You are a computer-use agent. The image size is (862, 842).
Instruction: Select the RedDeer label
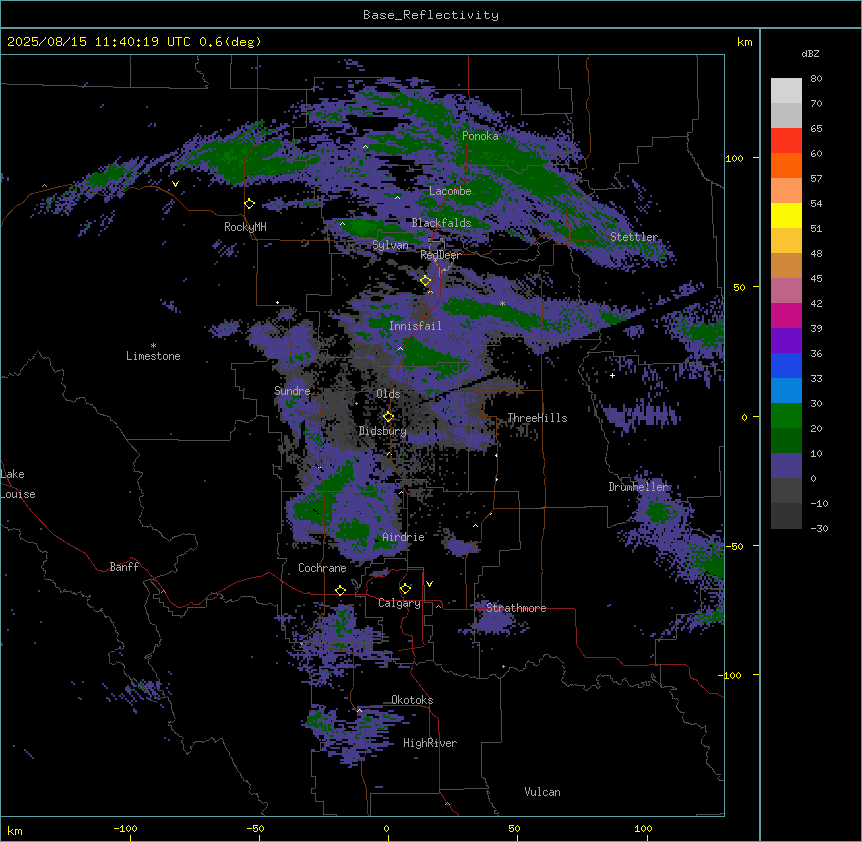[x=440, y=255]
